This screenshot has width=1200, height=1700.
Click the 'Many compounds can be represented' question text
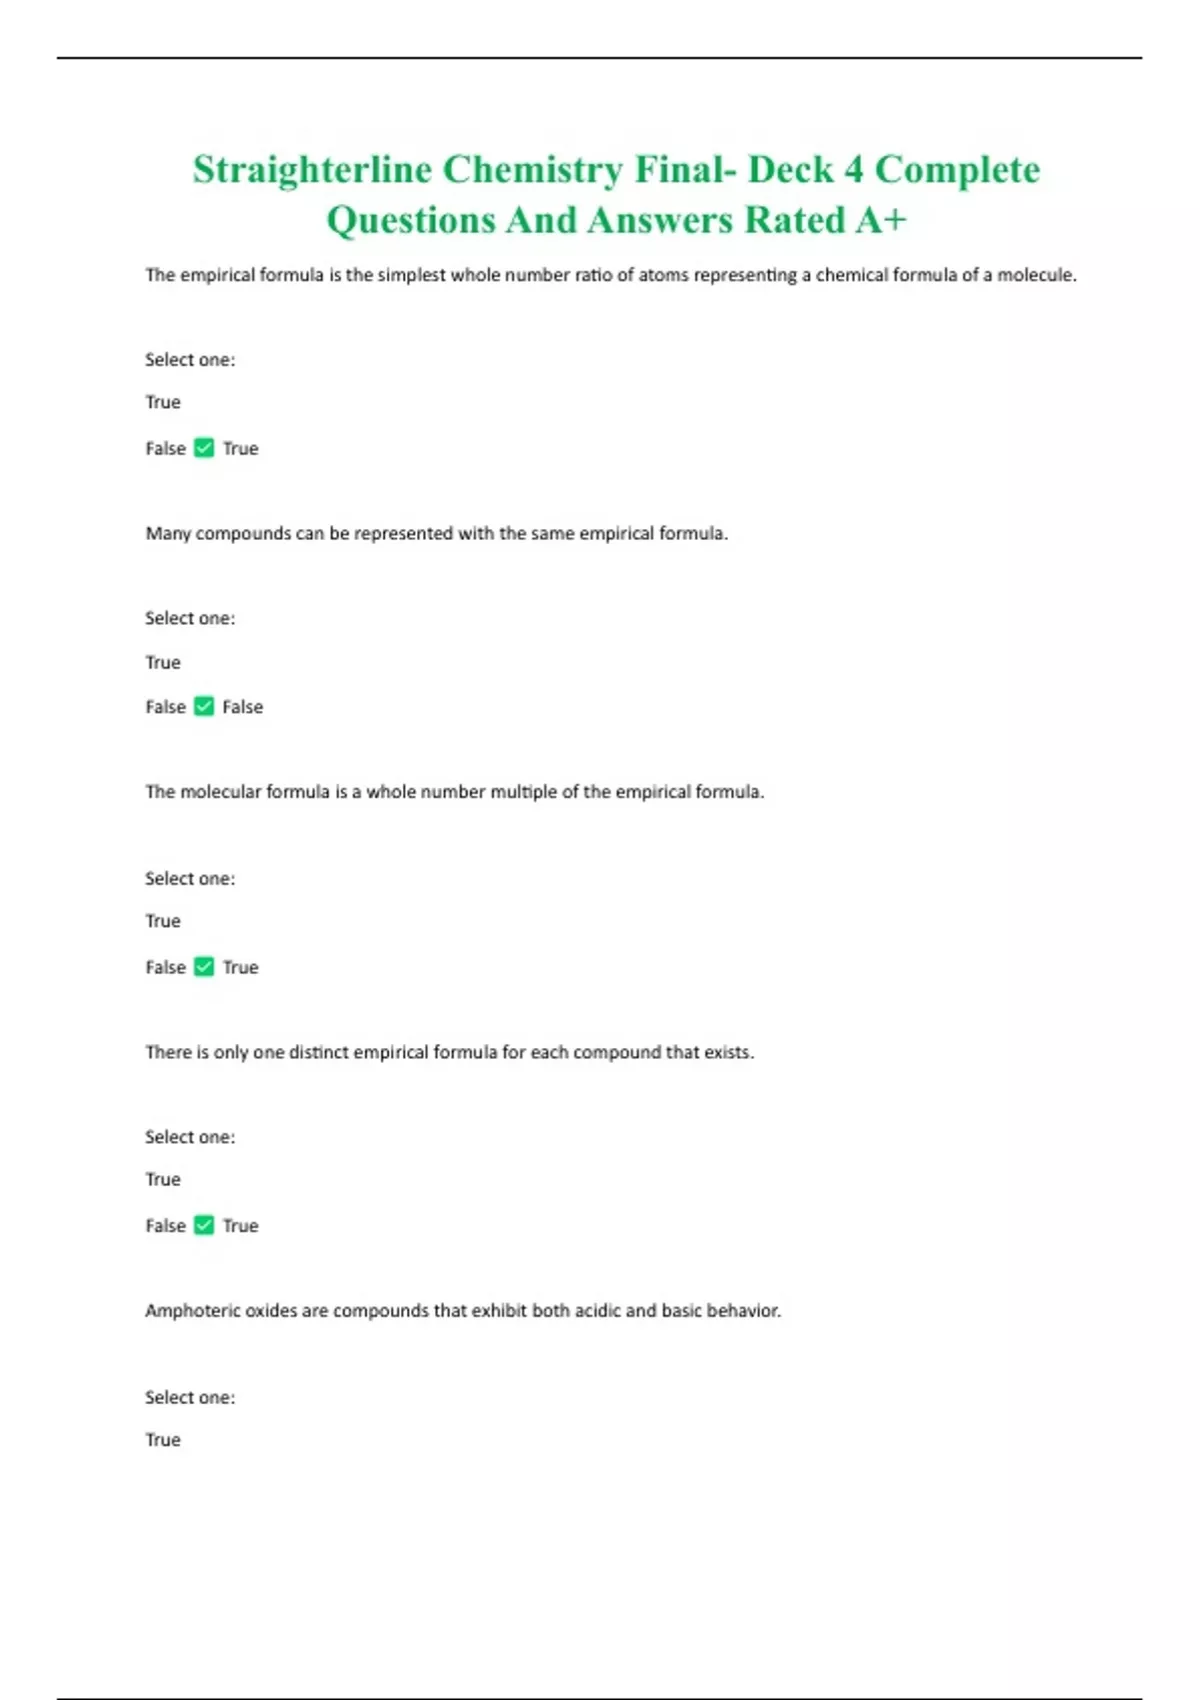[x=436, y=533]
